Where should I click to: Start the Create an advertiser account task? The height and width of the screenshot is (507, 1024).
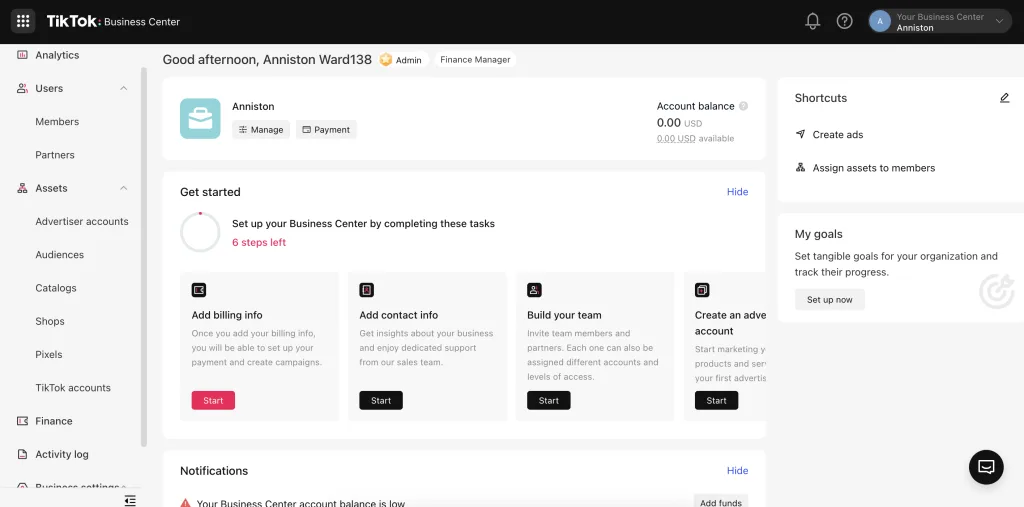(716, 401)
